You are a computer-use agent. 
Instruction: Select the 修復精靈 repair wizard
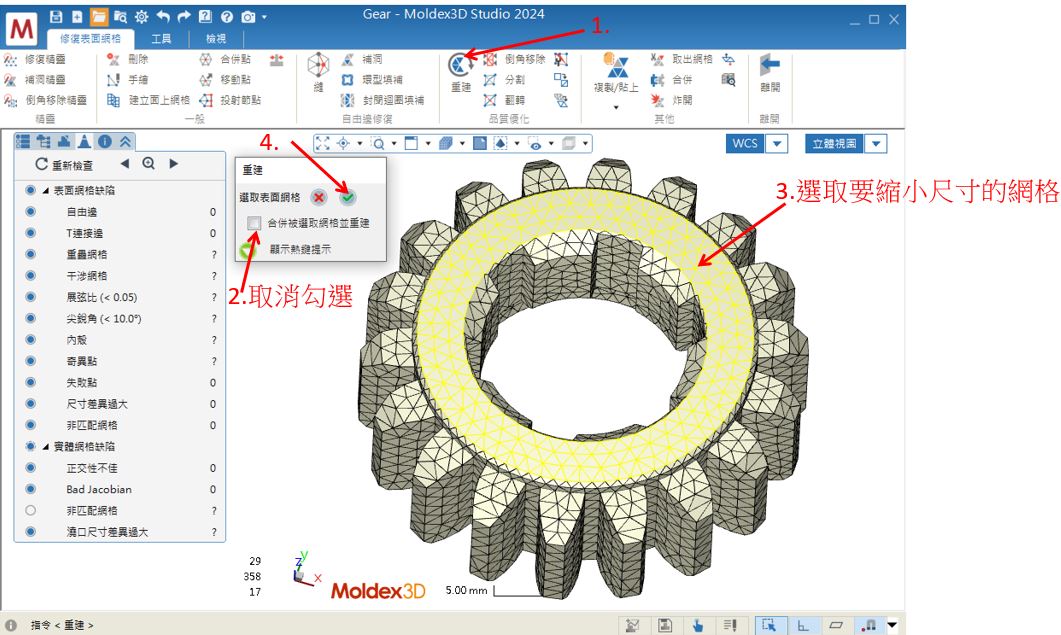point(35,60)
